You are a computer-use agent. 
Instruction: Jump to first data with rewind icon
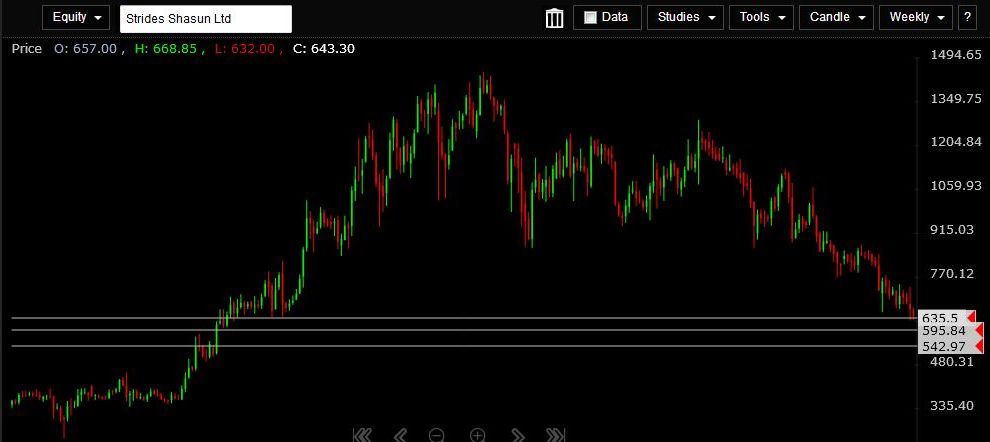click(362, 435)
